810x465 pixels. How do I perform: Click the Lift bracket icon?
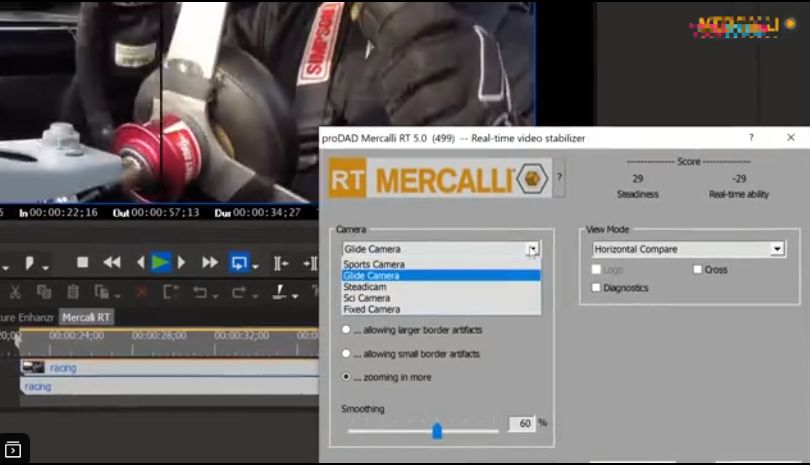coord(170,292)
